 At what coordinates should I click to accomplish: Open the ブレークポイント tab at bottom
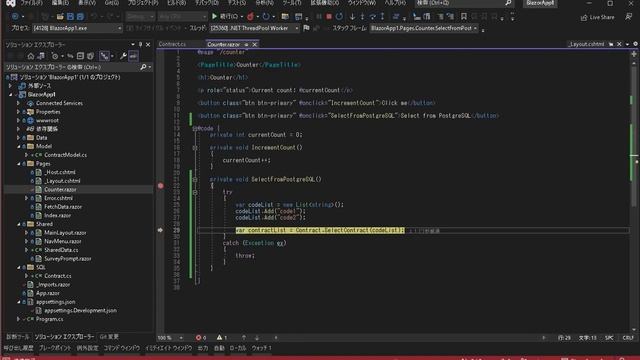[x=55, y=348]
